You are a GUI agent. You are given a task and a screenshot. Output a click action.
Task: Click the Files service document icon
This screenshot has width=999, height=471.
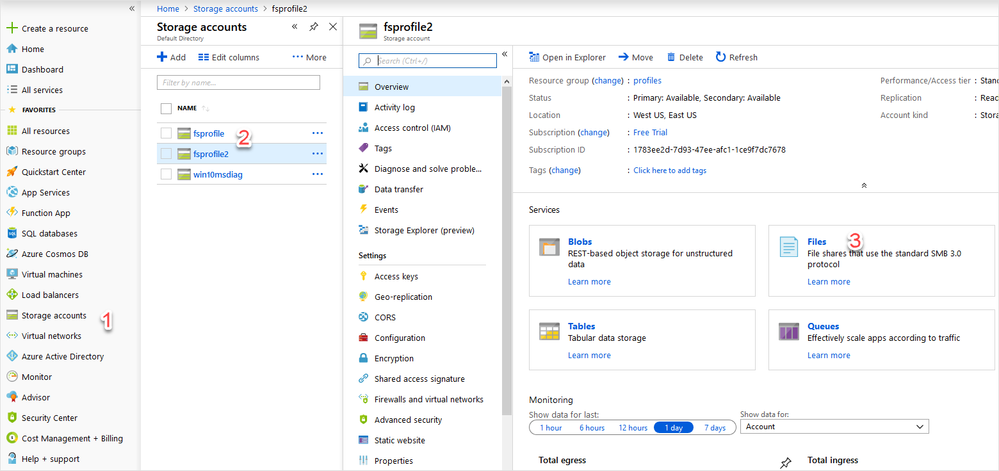(x=789, y=247)
